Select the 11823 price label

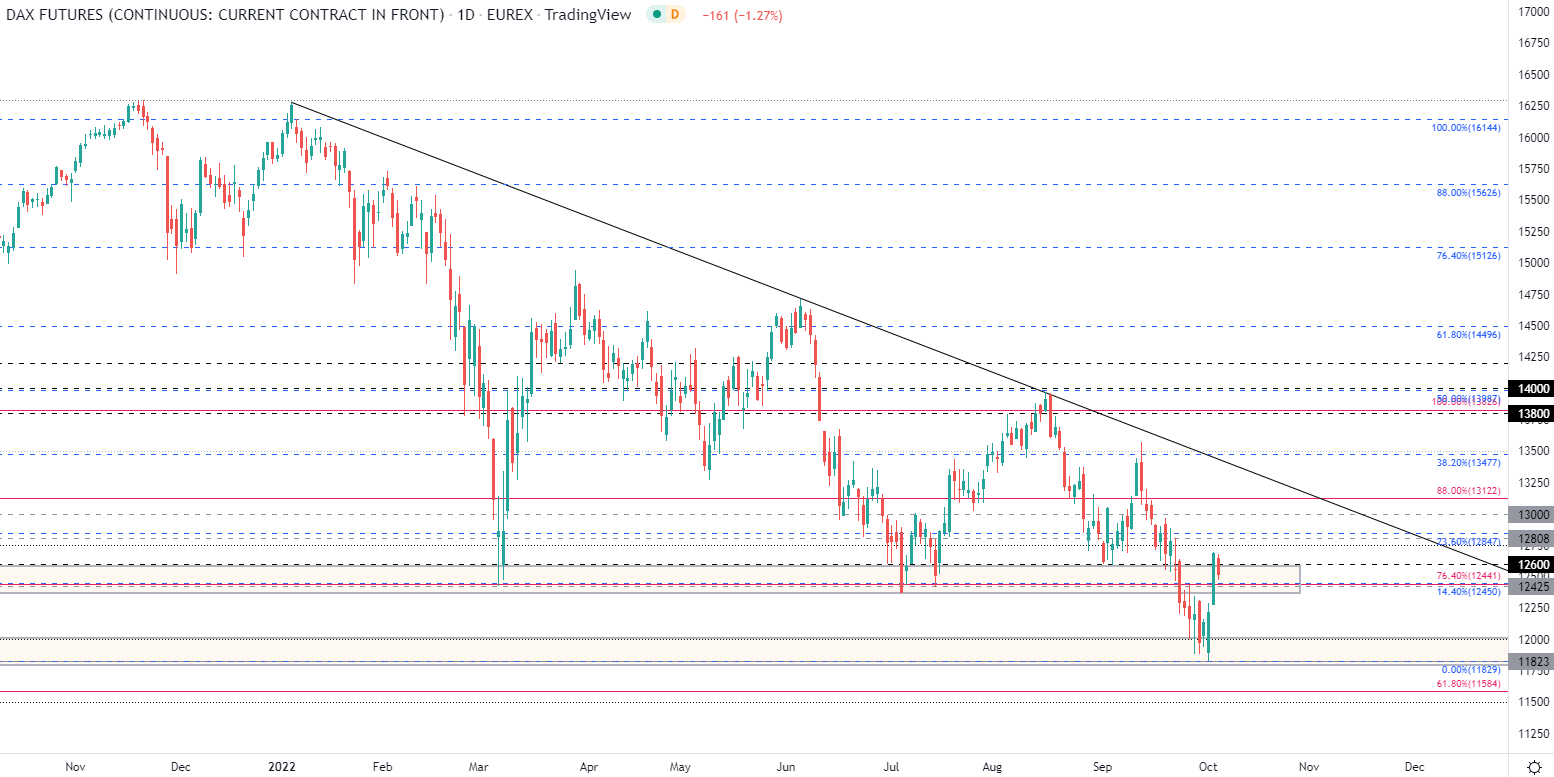click(1530, 661)
